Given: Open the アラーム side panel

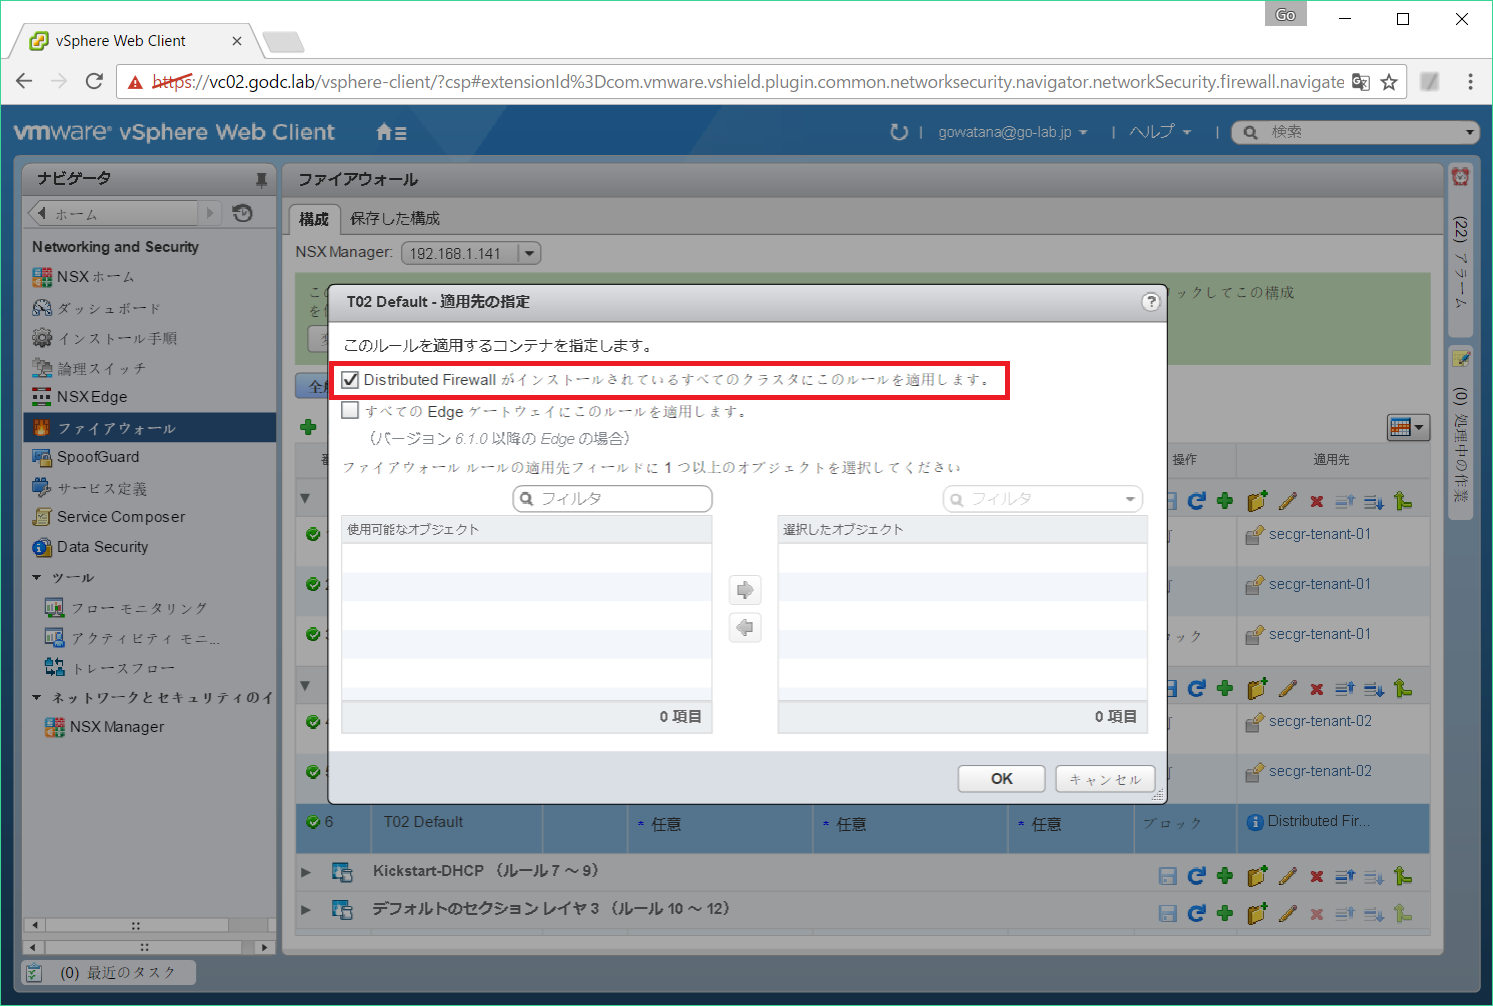Looking at the screenshot, I should pos(1461,250).
